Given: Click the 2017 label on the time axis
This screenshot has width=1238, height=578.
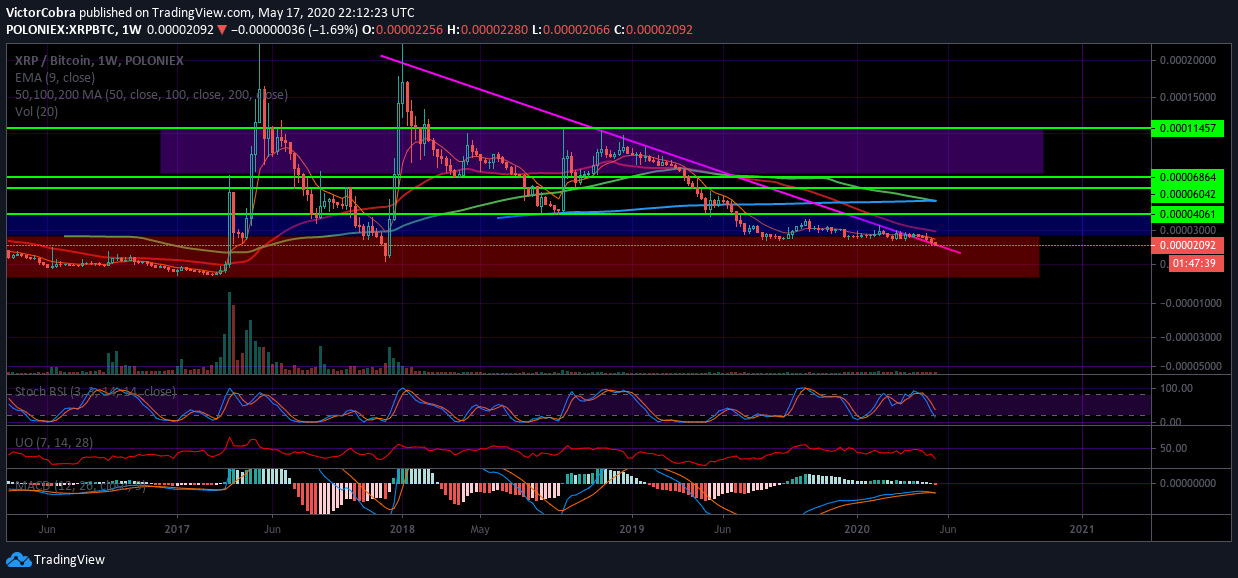Looking at the screenshot, I should click(177, 527).
